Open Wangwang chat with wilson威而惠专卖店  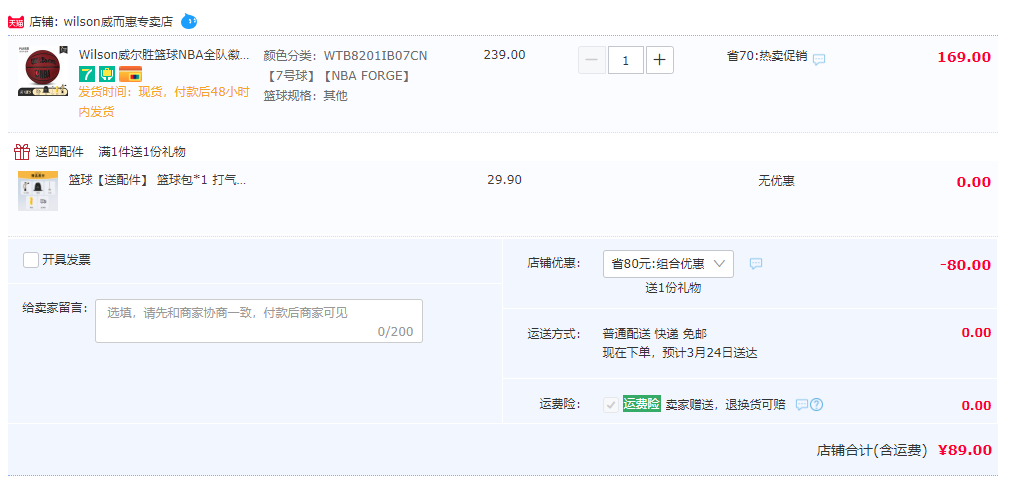tap(189, 21)
